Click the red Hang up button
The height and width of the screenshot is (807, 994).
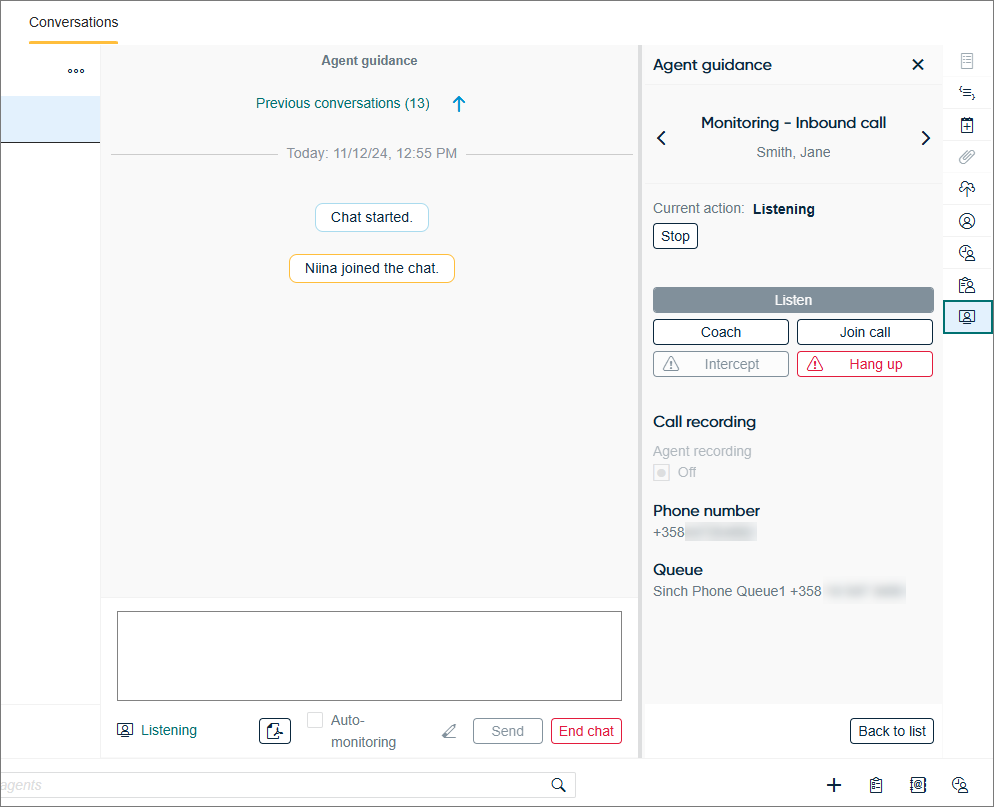pyautogui.click(x=864, y=364)
